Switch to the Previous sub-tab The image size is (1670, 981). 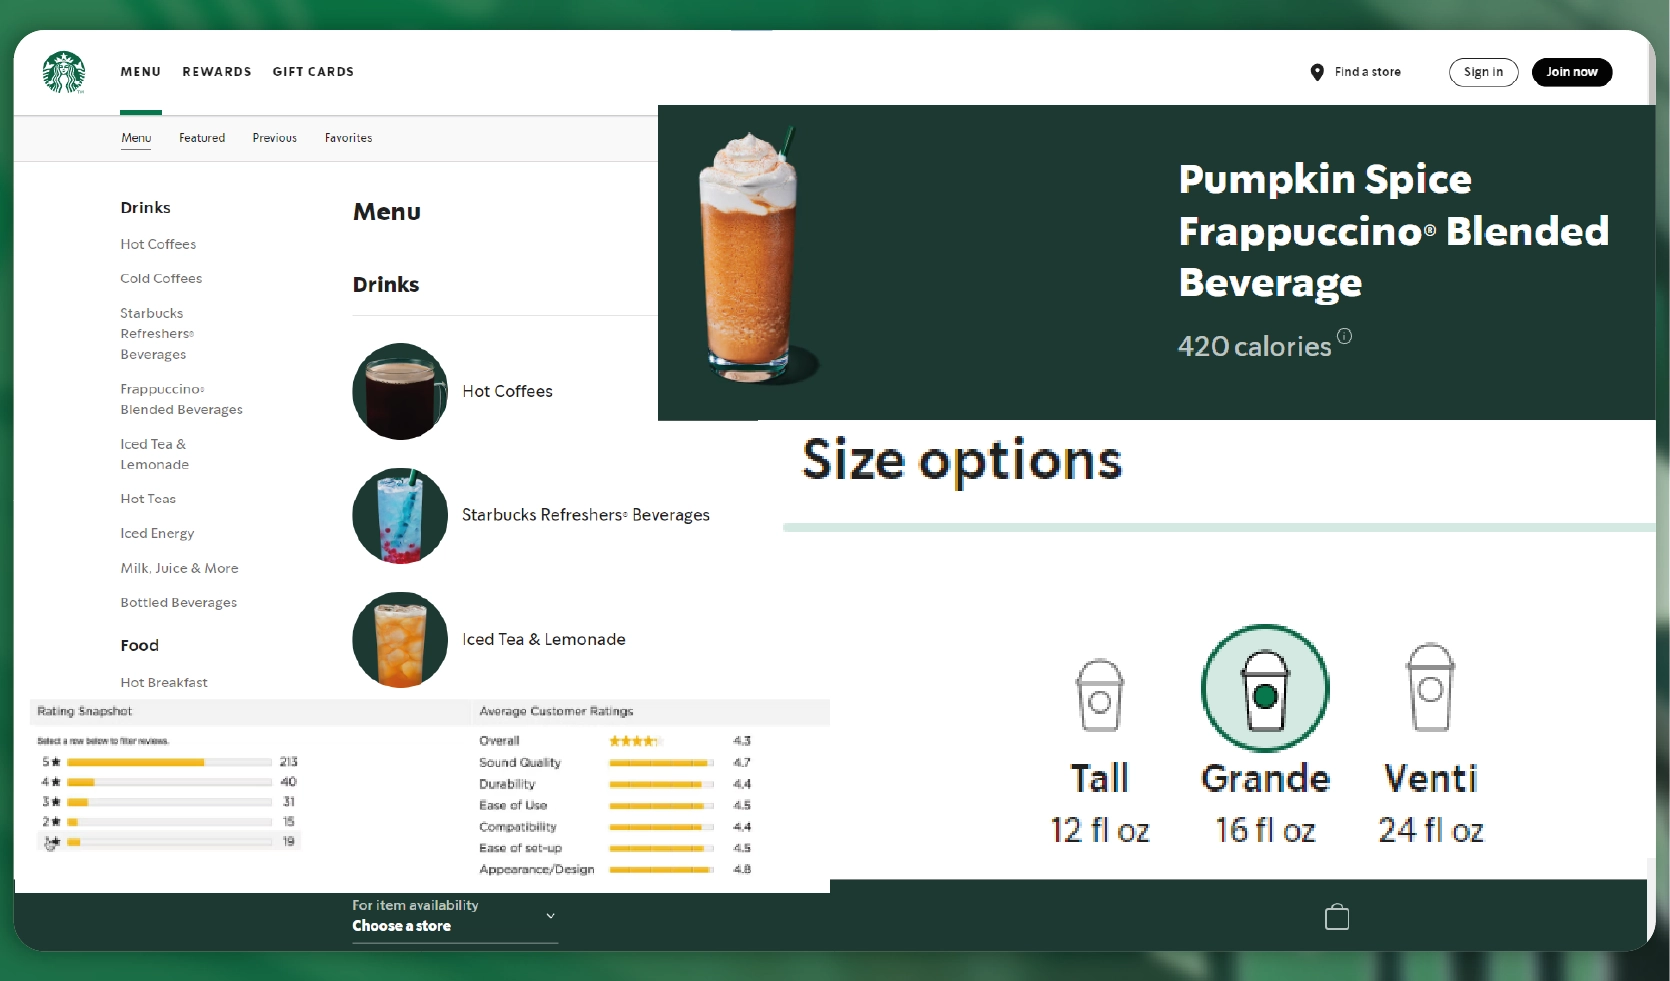click(274, 138)
